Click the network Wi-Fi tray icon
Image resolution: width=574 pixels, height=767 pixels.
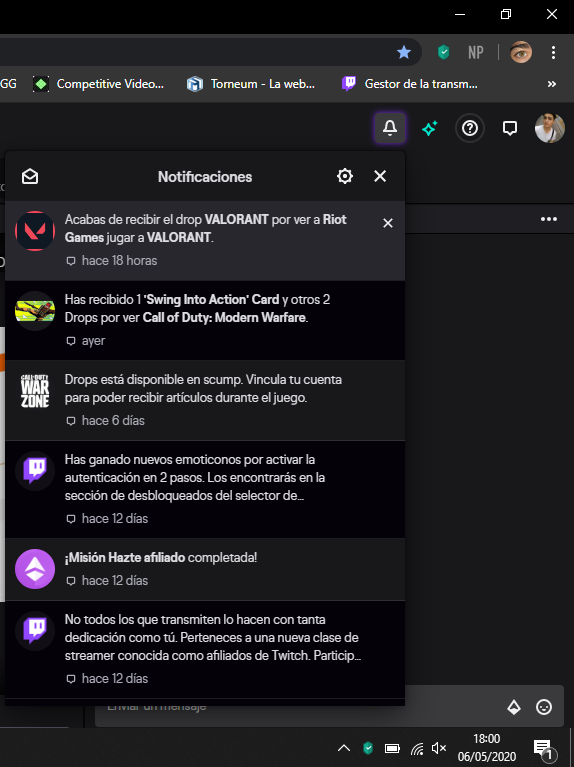tap(417, 748)
